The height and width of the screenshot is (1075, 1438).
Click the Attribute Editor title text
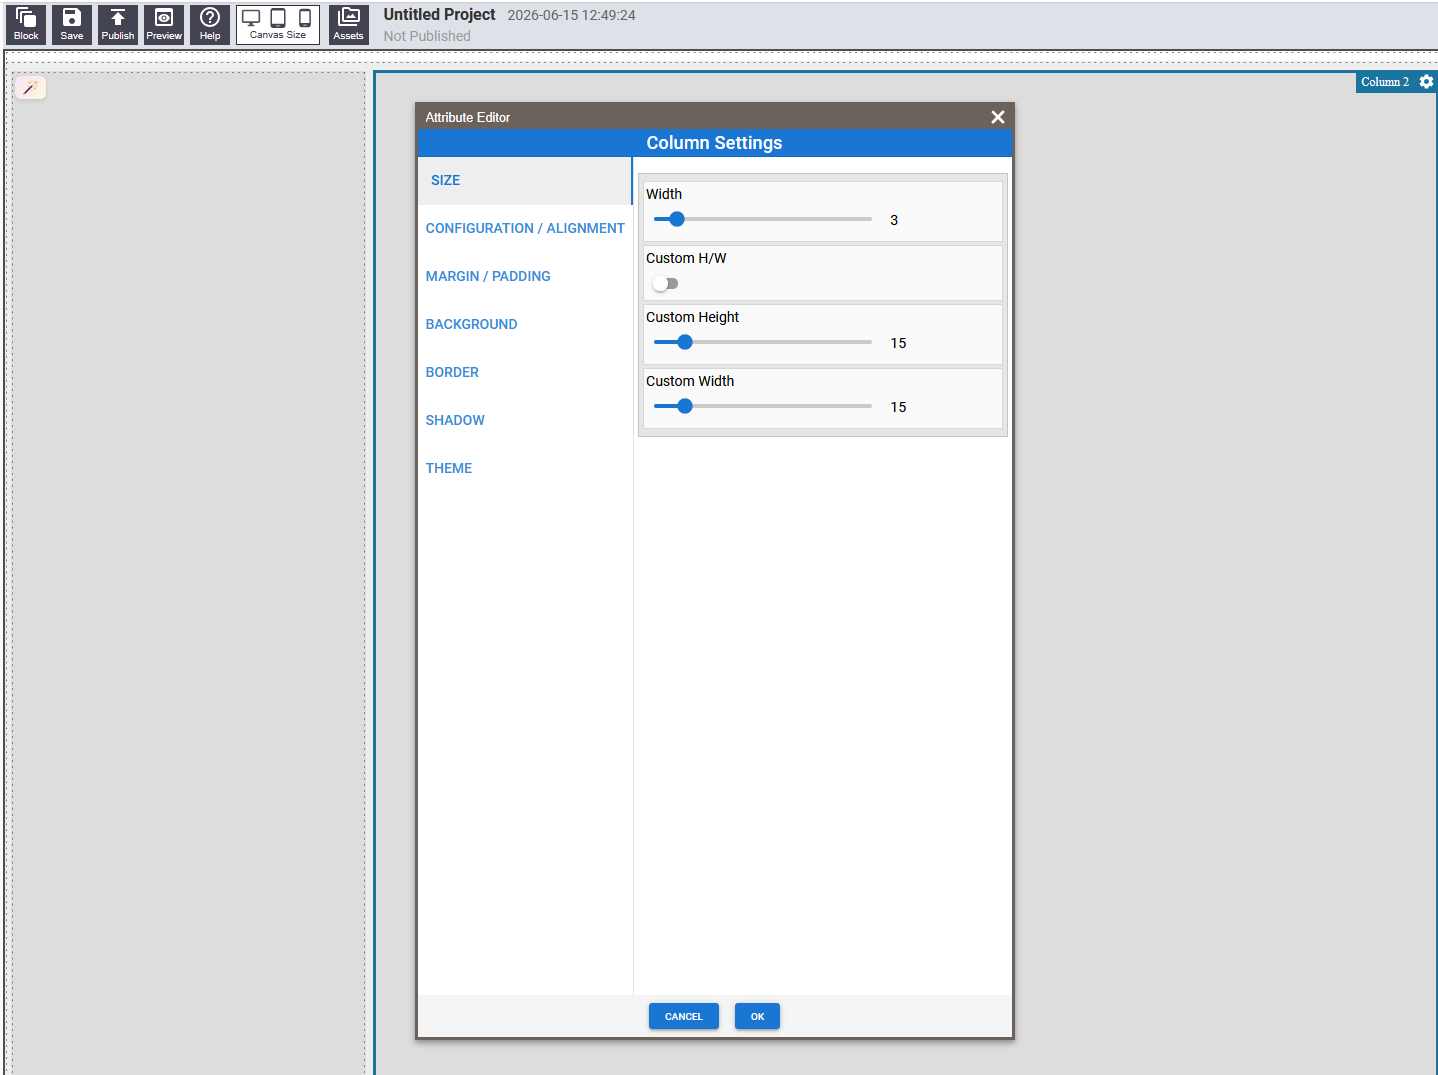click(467, 117)
